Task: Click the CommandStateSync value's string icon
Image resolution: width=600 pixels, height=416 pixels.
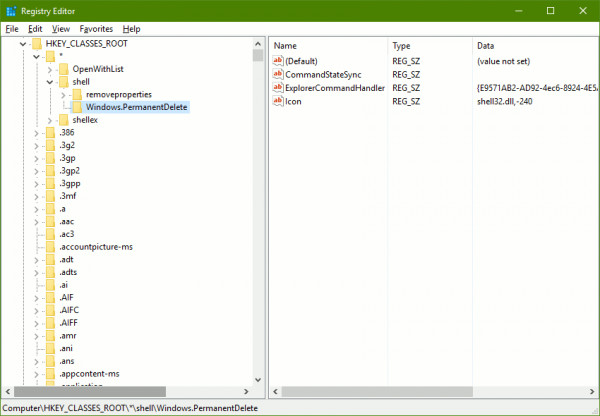Action: [x=278, y=74]
